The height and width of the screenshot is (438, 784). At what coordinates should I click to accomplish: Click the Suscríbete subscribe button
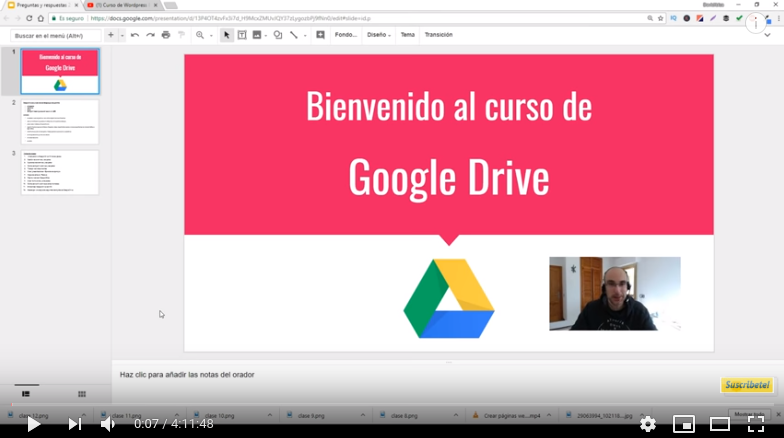click(747, 384)
